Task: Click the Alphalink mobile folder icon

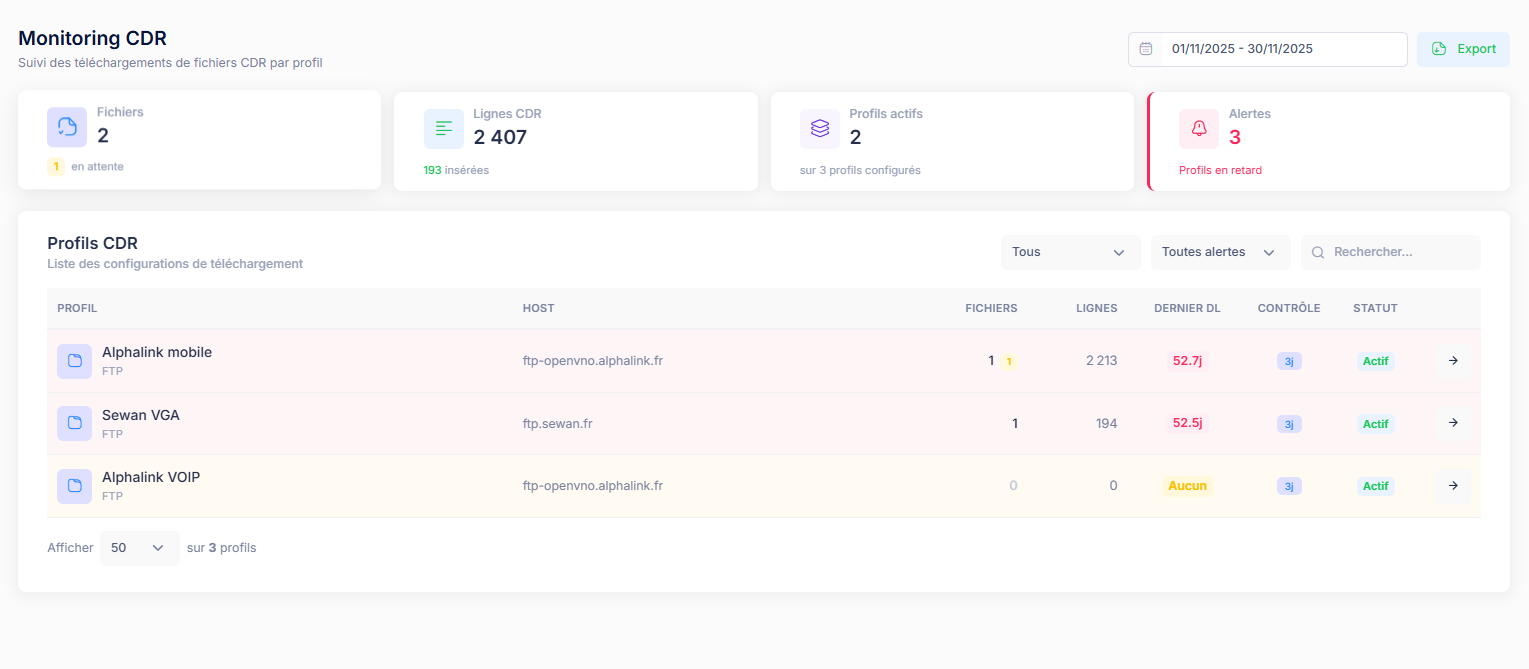Action: (75, 361)
